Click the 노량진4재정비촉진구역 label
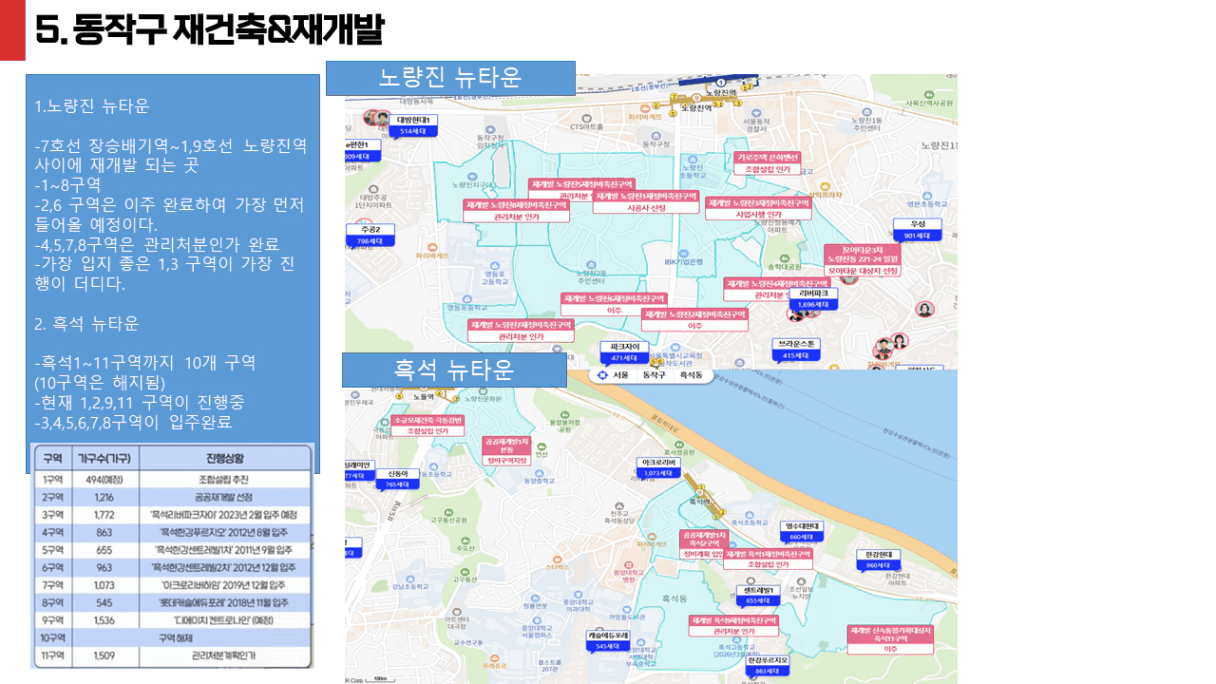Image resolution: width=1216 pixels, height=684 pixels. (776, 289)
